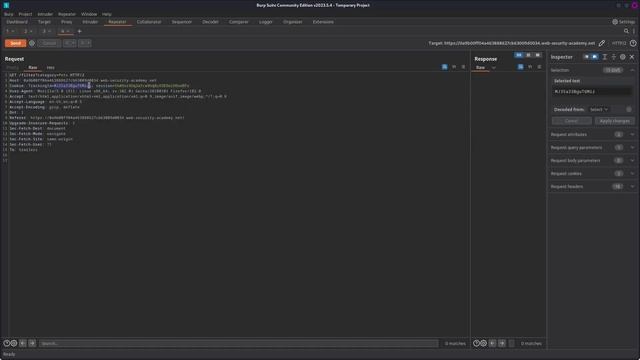Click the request Search input field

pos(238,344)
